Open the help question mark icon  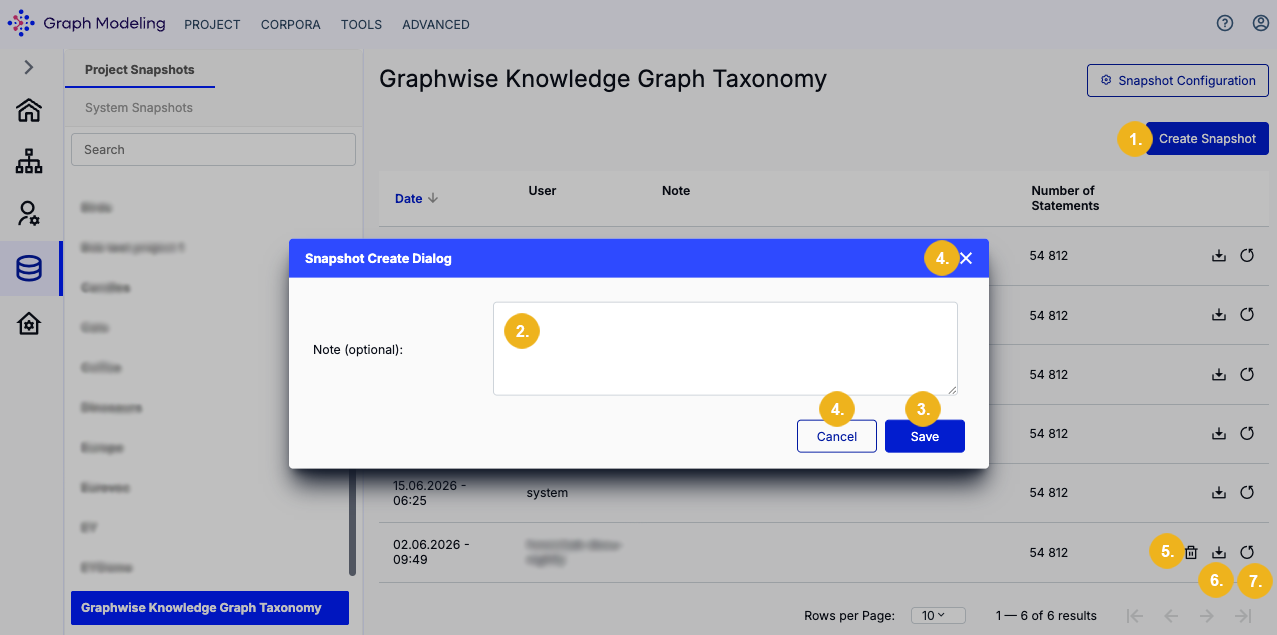click(1225, 24)
